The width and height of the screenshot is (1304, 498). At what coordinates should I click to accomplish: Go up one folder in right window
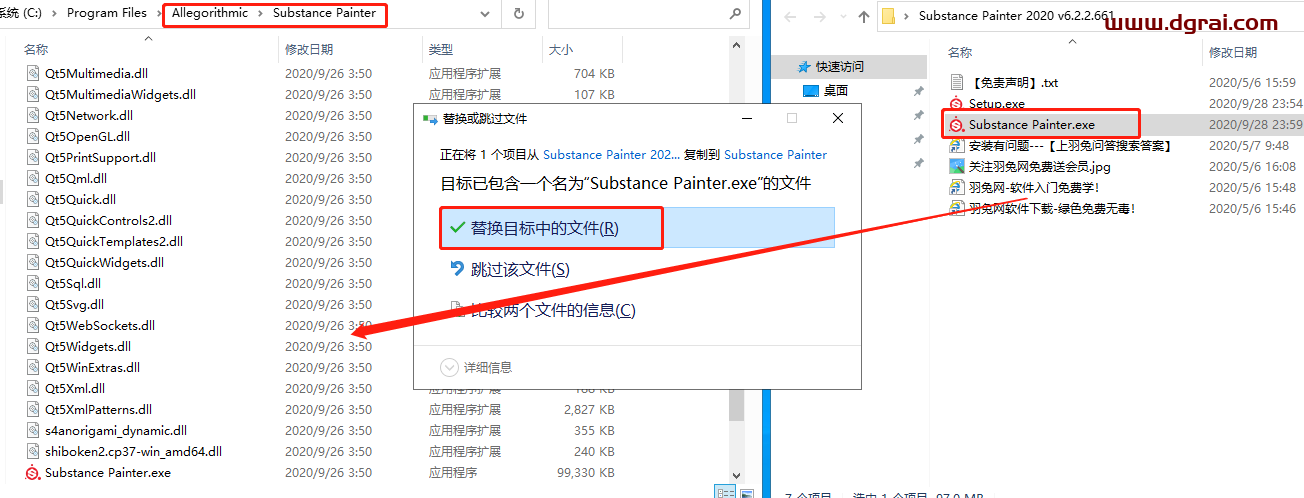(864, 16)
